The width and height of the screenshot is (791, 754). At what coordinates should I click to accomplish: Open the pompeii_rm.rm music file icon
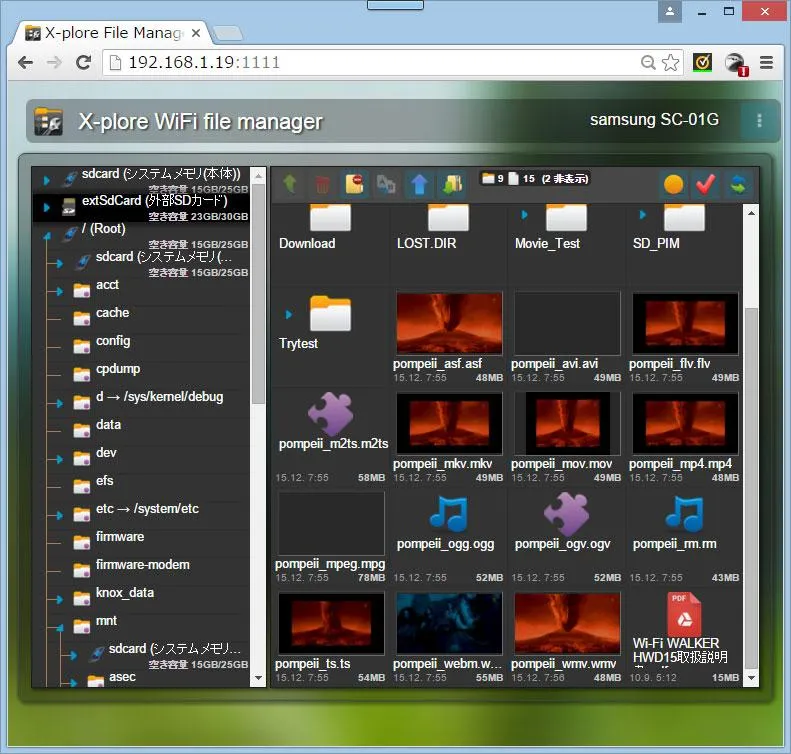click(x=685, y=514)
